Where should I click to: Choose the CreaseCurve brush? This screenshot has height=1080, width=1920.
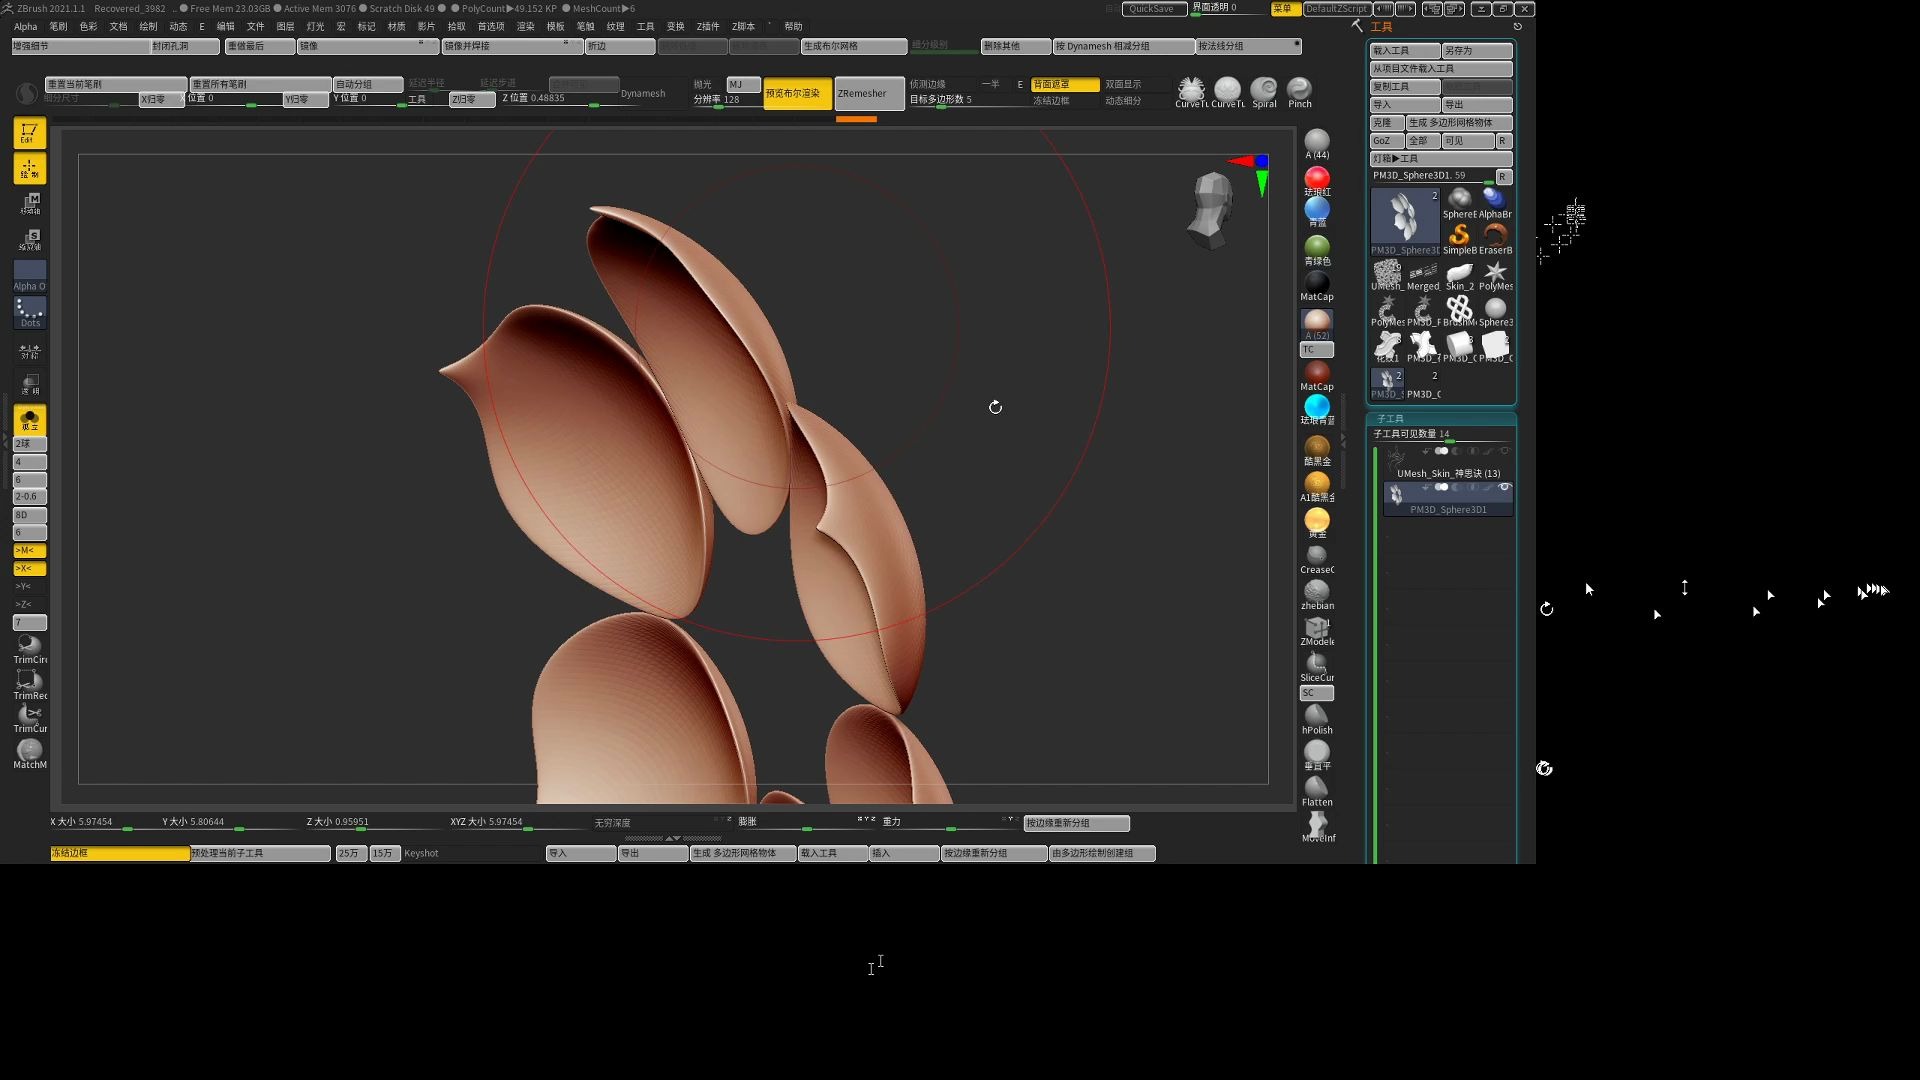(x=1317, y=559)
